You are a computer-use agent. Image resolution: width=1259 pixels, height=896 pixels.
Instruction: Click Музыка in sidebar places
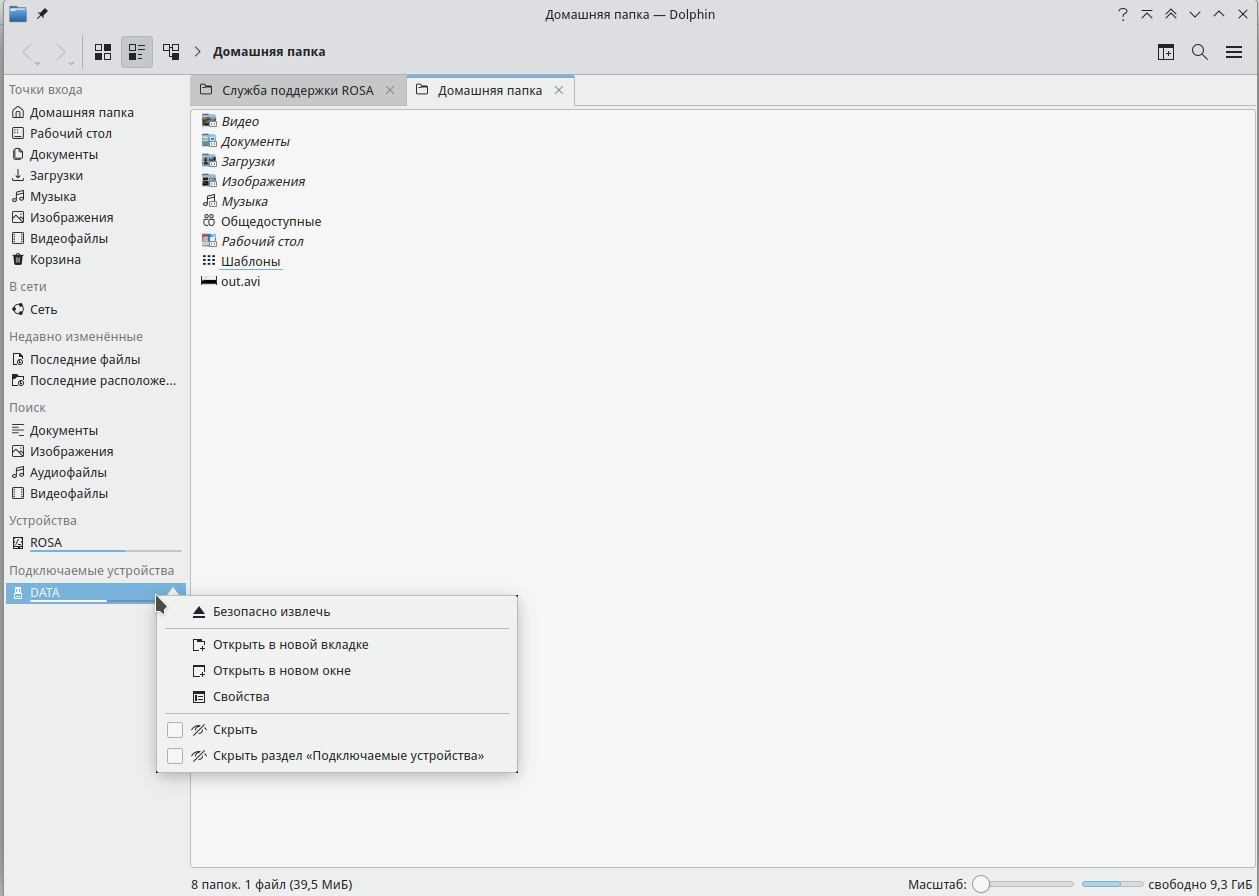pyautogui.click(x=96, y=196)
